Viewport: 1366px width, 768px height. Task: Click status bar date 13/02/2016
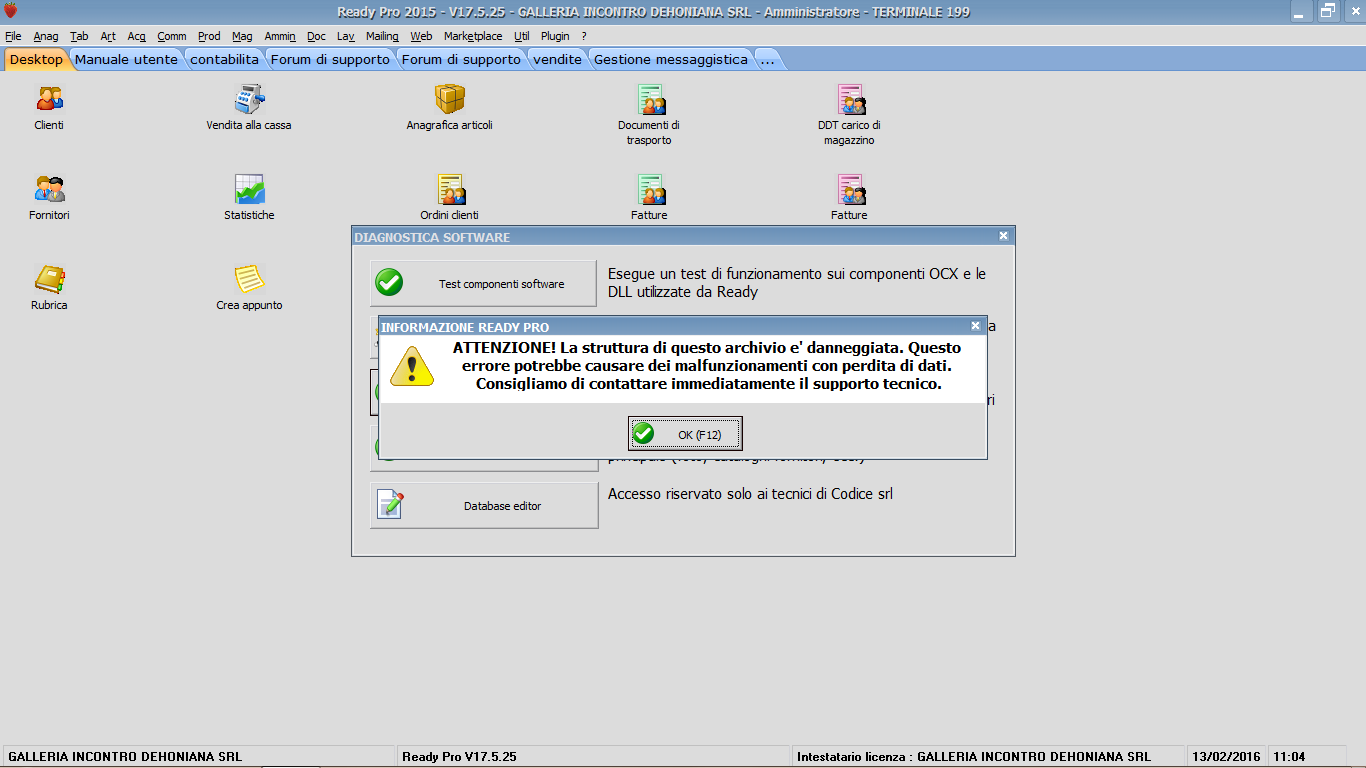pos(1227,757)
